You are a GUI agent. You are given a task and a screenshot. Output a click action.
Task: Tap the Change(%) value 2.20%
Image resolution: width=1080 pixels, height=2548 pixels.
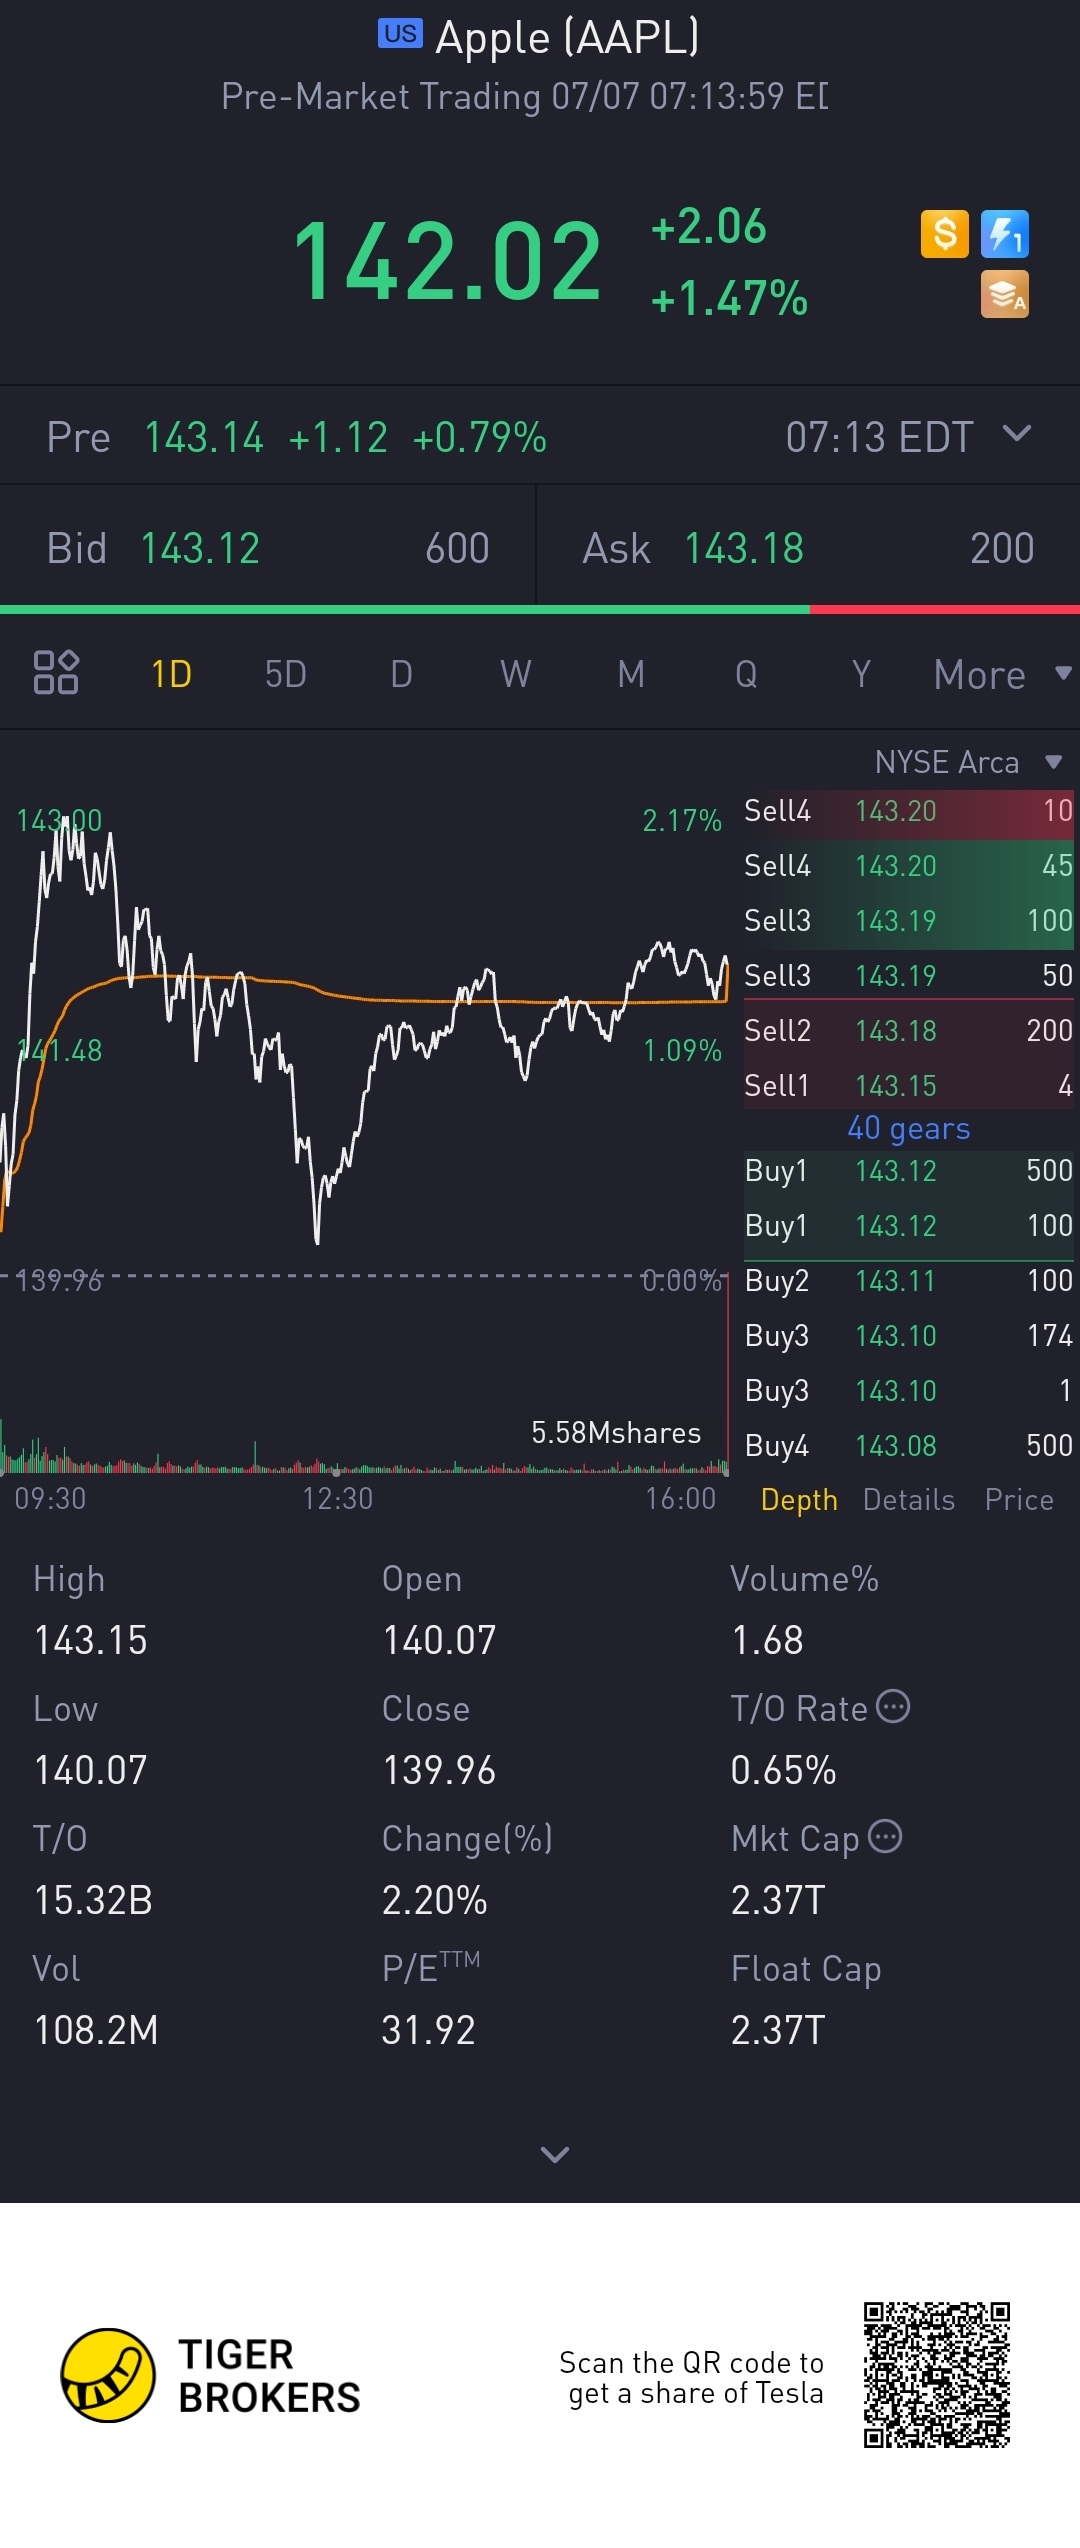(x=435, y=1900)
